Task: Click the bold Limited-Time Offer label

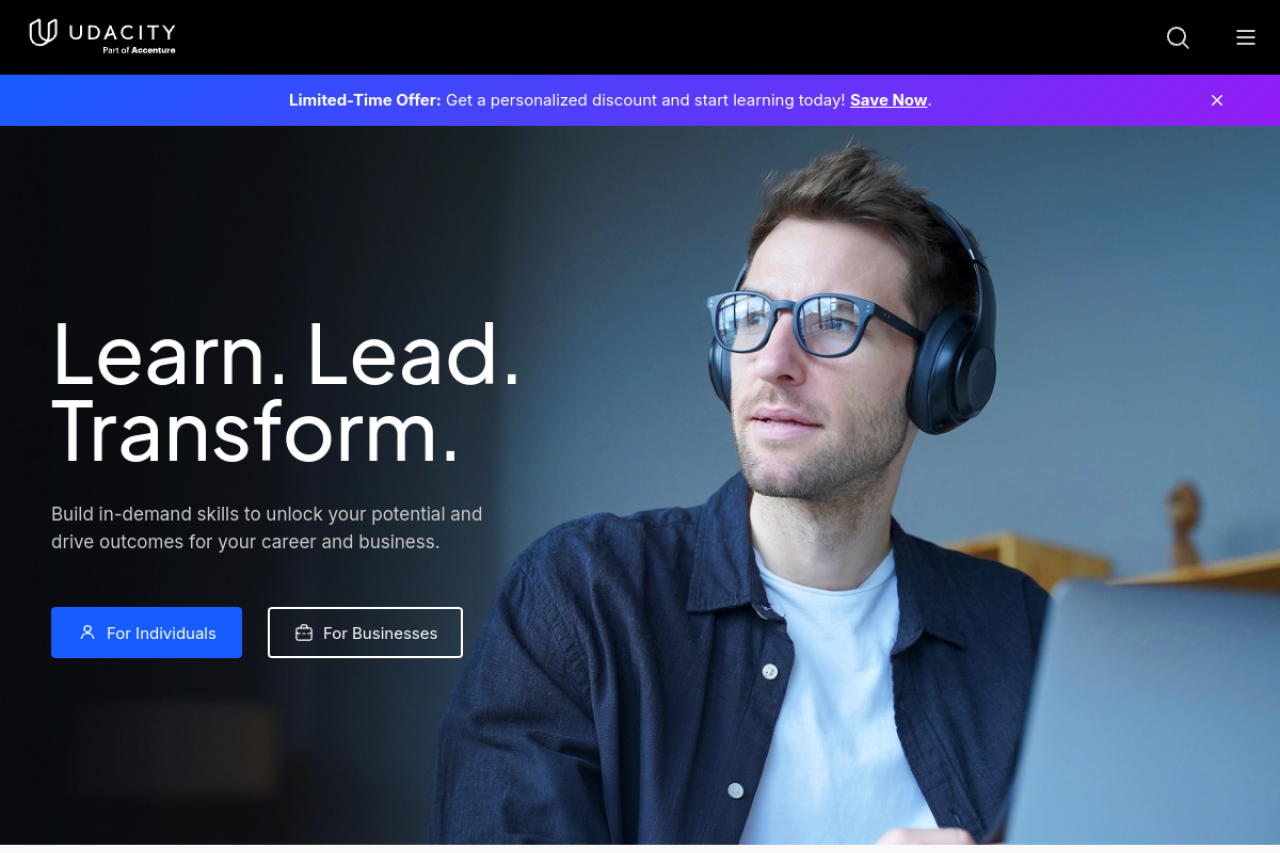Action: click(365, 100)
